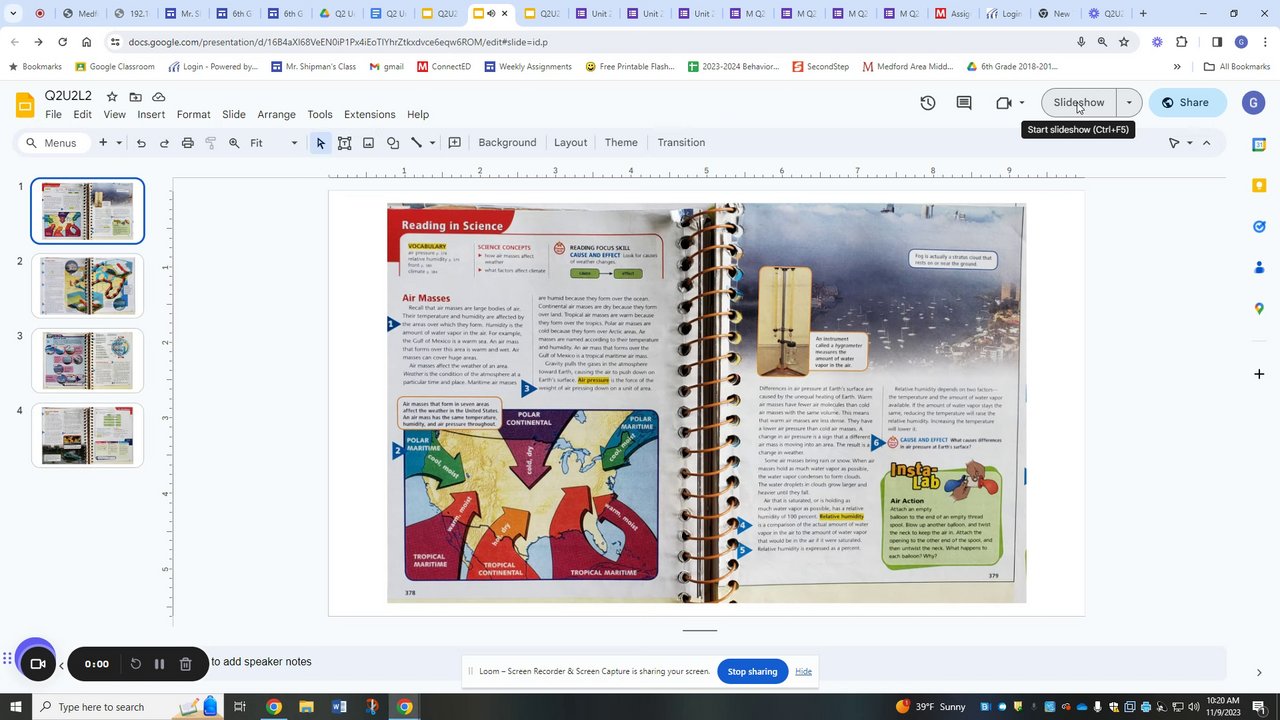Screen dimensions: 1280x720
Task: Open pointer mode dropdown arrow
Action: [1190, 143]
